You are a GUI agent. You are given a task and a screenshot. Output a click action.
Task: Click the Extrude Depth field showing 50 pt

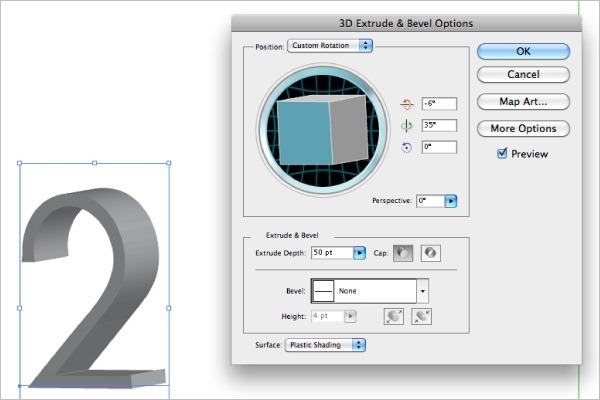pyautogui.click(x=332, y=253)
